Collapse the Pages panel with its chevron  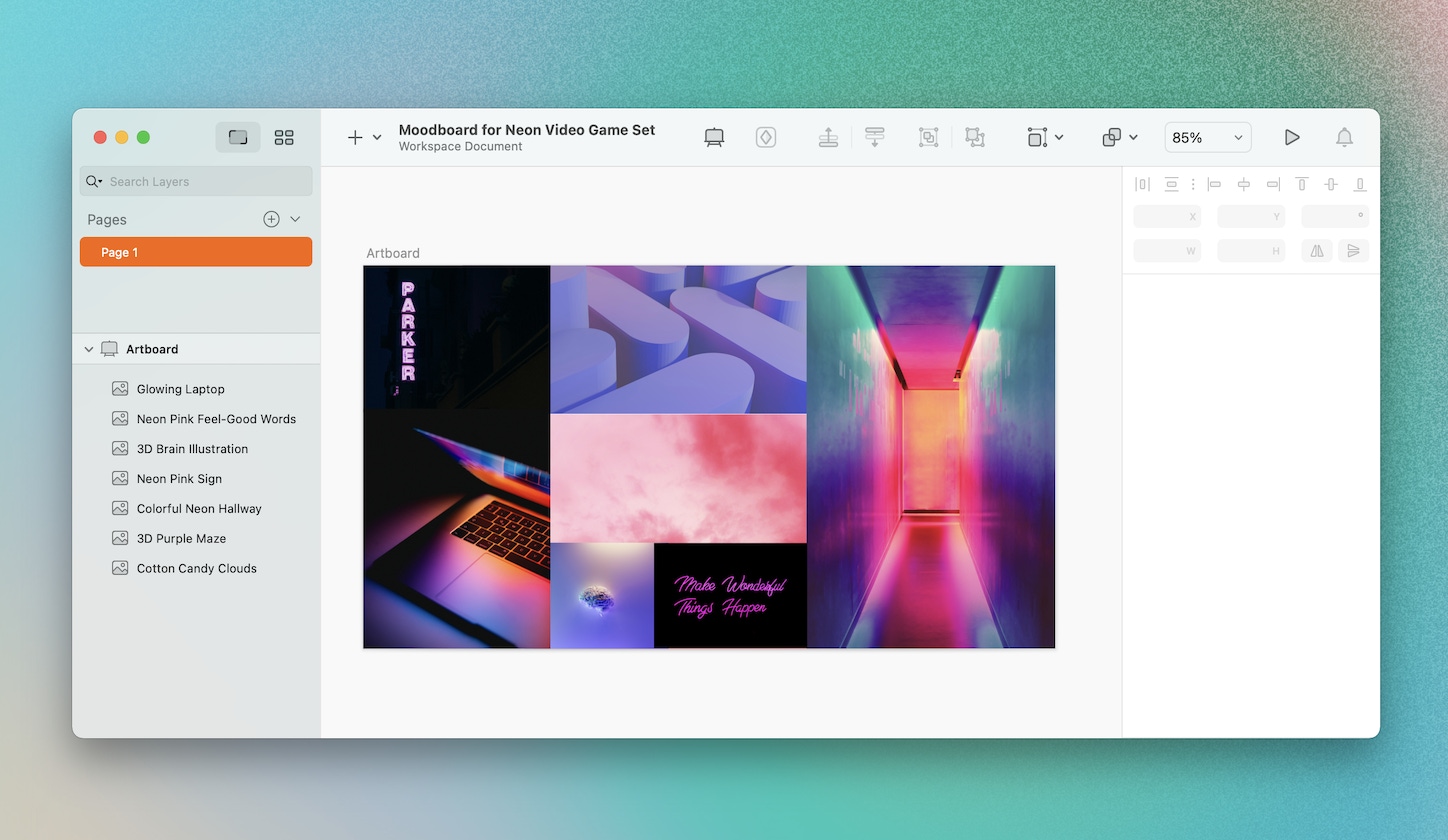(x=295, y=218)
